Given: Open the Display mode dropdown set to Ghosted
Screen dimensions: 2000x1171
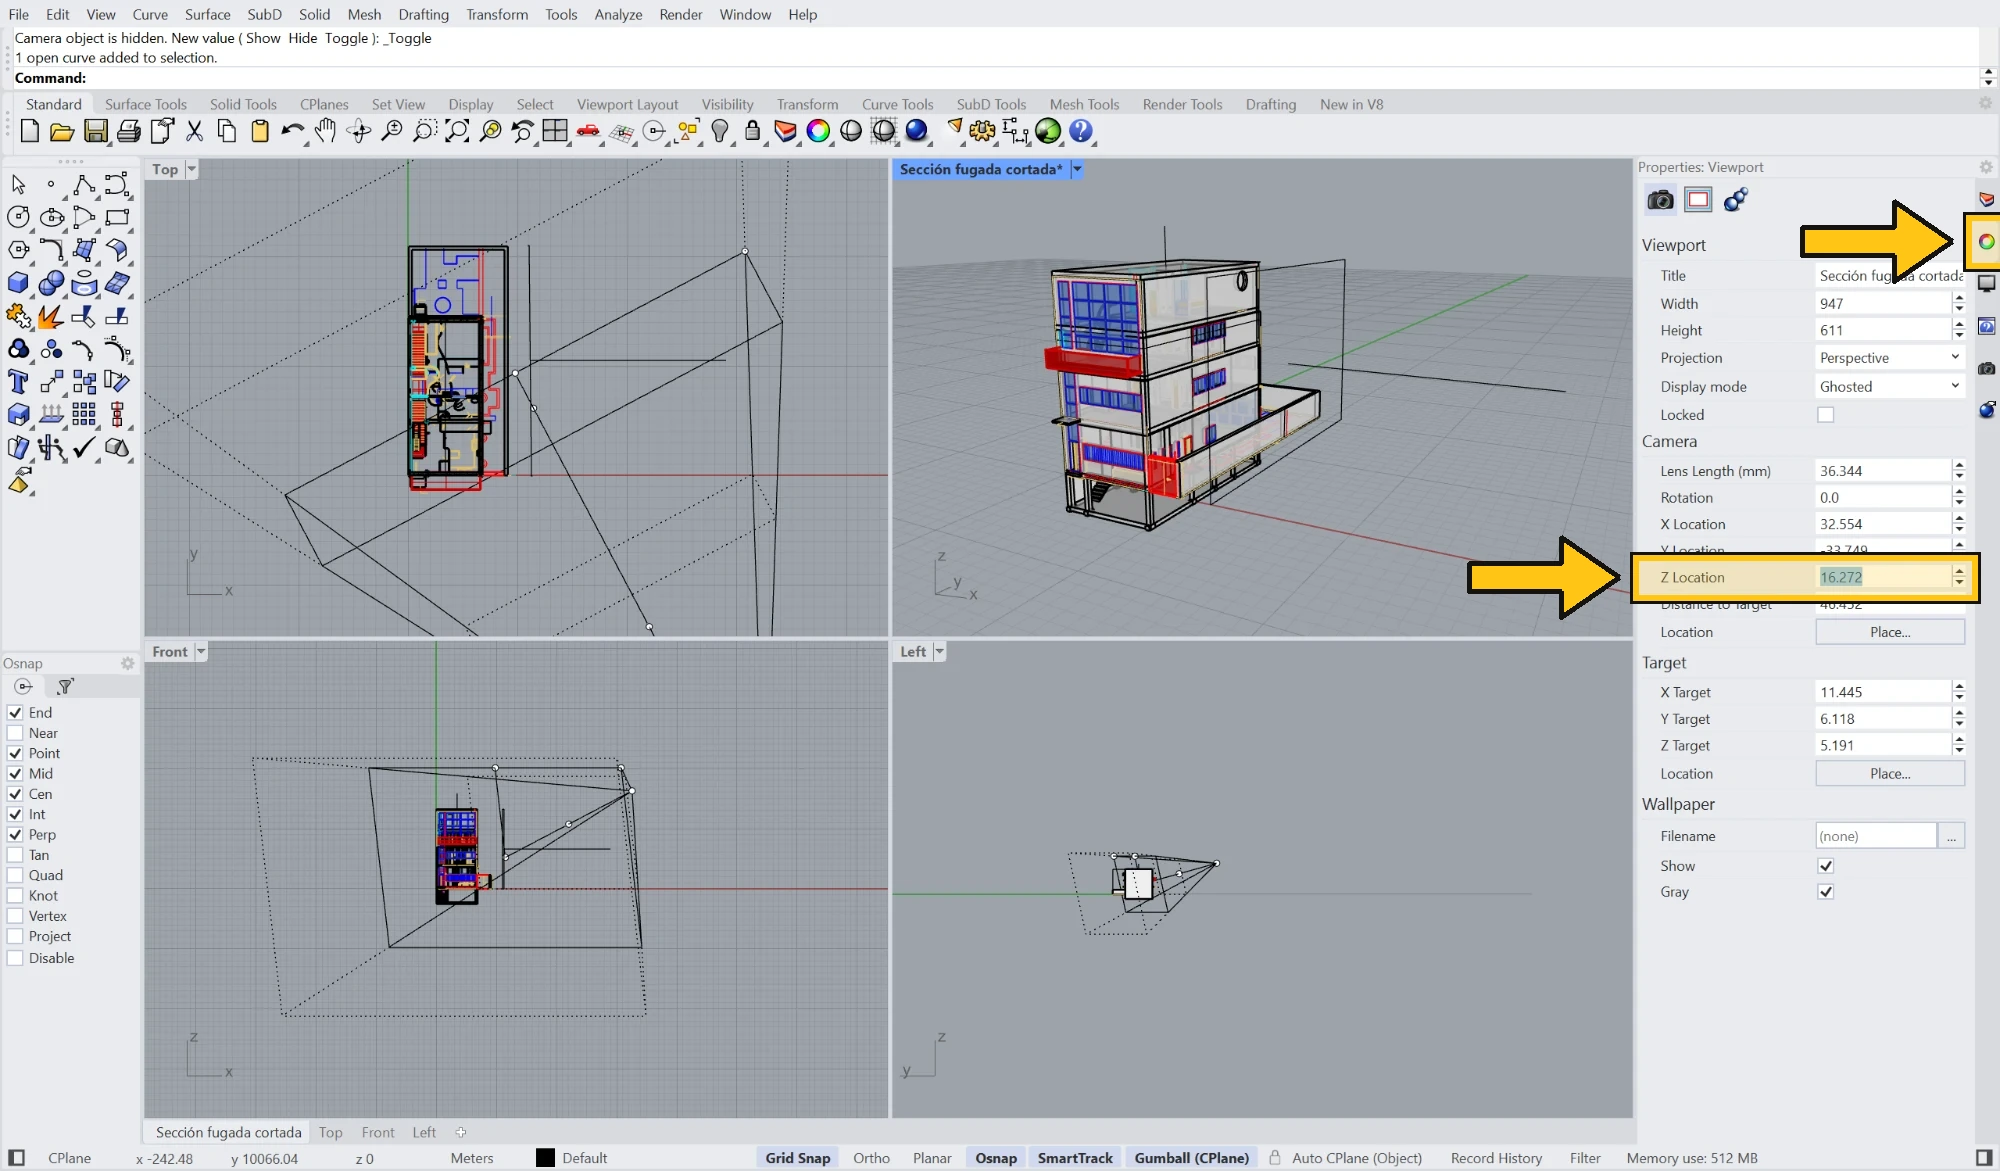Looking at the screenshot, I should pos(1889,387).
